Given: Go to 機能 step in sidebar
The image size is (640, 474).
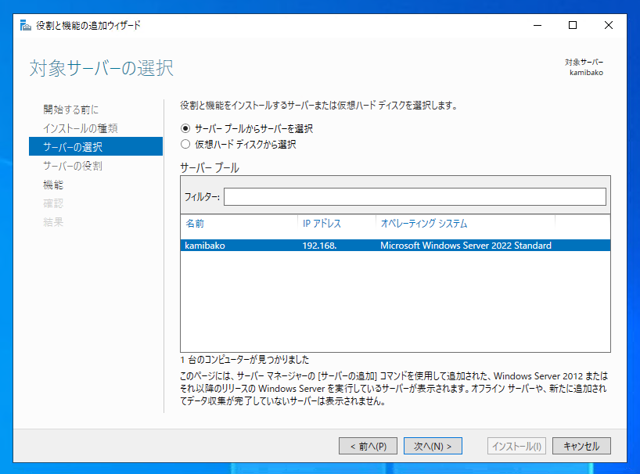Looking at the screenshot, I should 53,185.
